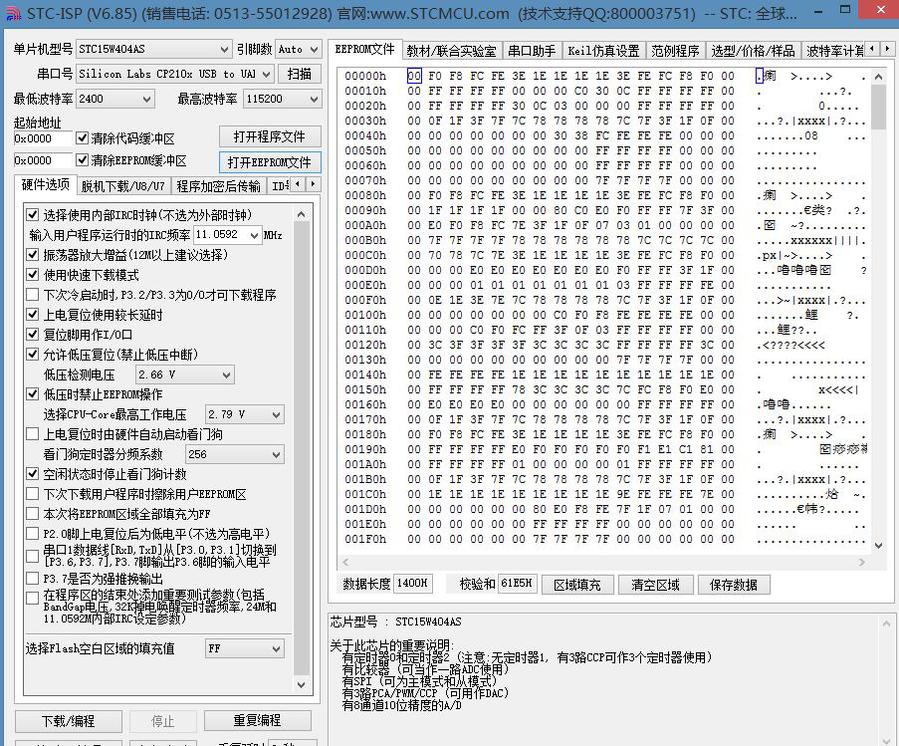Image resolution: width=899 pixels, height=746 pixels.
Task: Click the 清空区域 button
Action: [655, 584]
